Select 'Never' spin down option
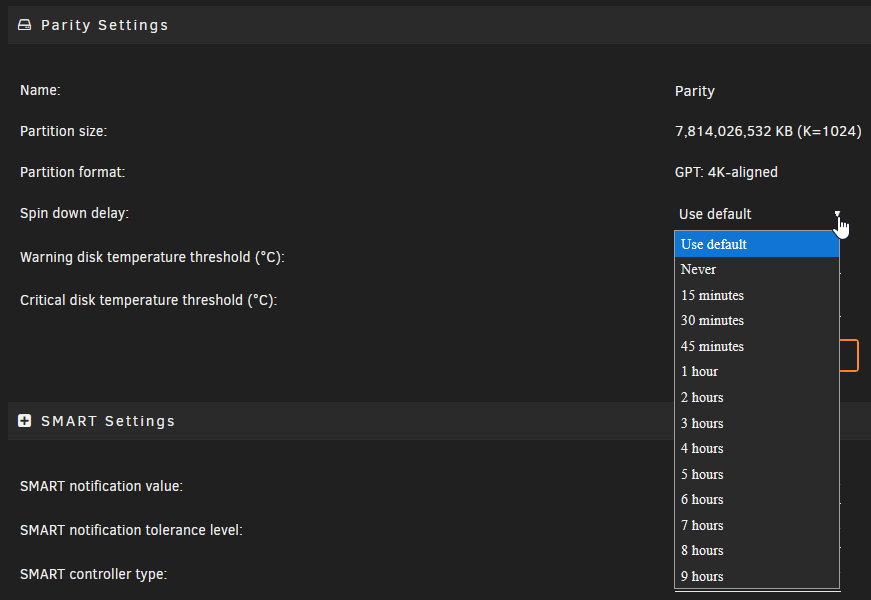Viewport: 871px width, 600px height. coord(757,269)
